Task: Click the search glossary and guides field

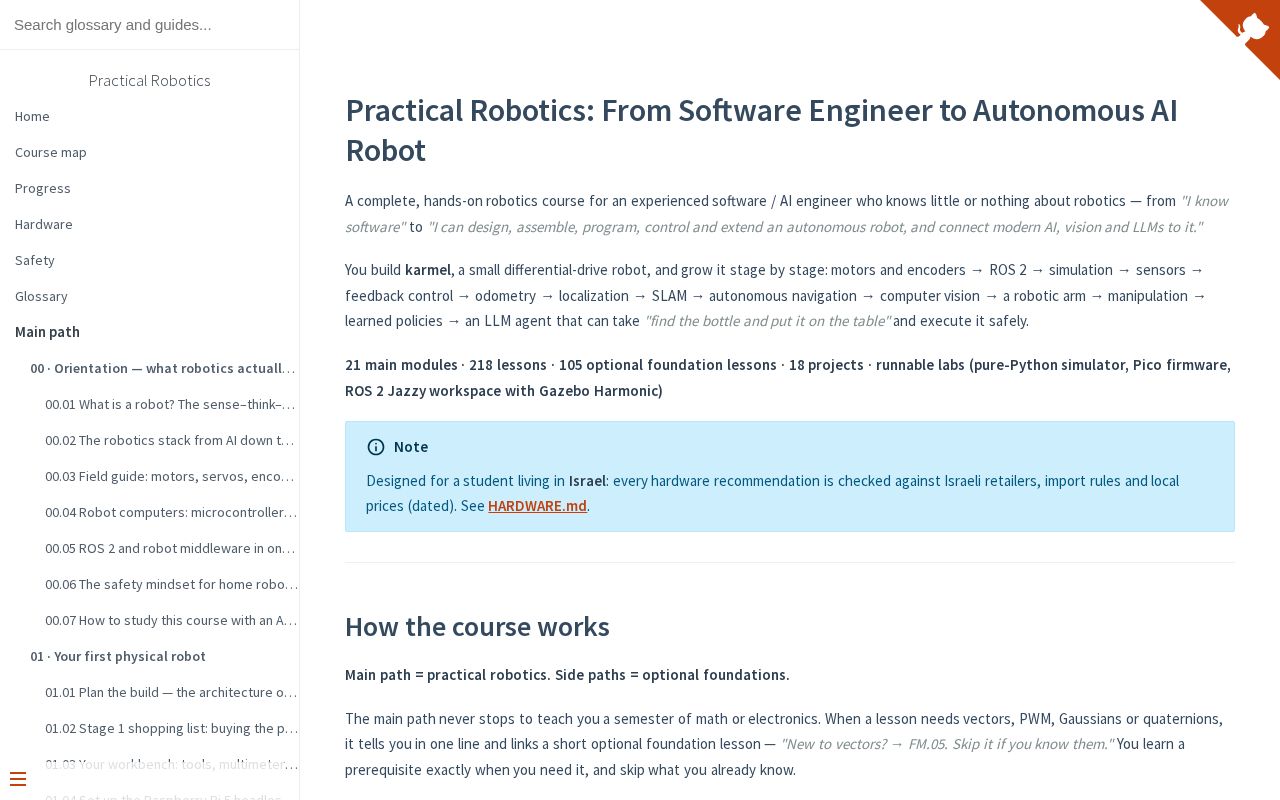Action: pos(149,25)
